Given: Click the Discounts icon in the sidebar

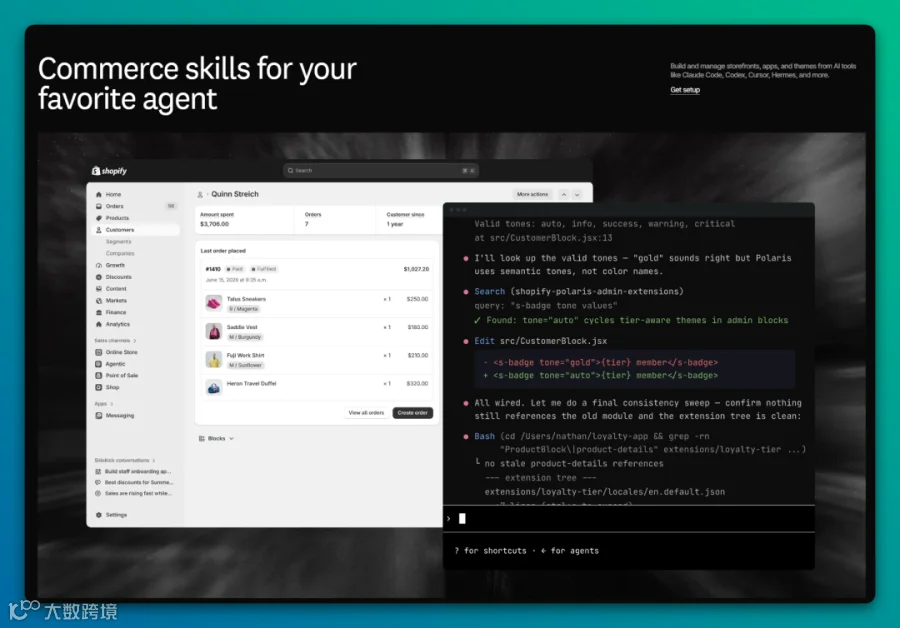Looking at the screenshot, I should (99, 277).
